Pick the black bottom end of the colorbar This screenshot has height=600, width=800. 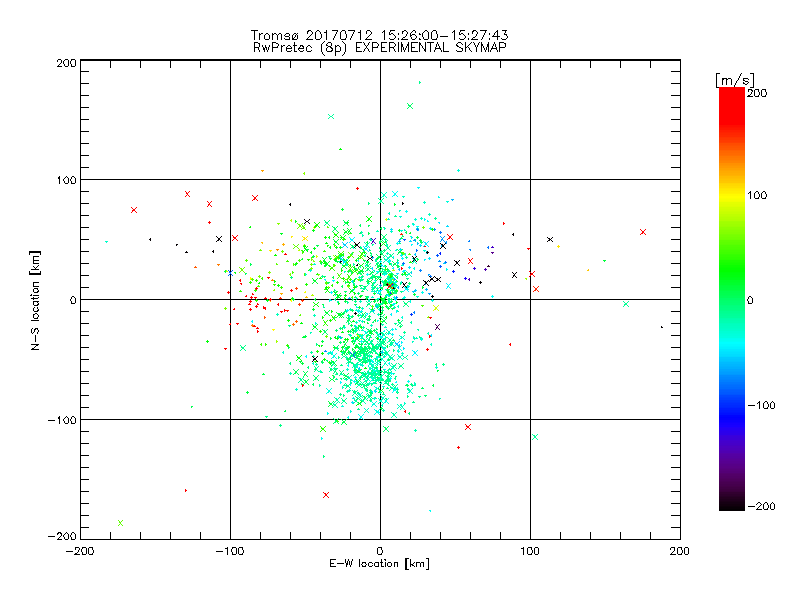732,503
